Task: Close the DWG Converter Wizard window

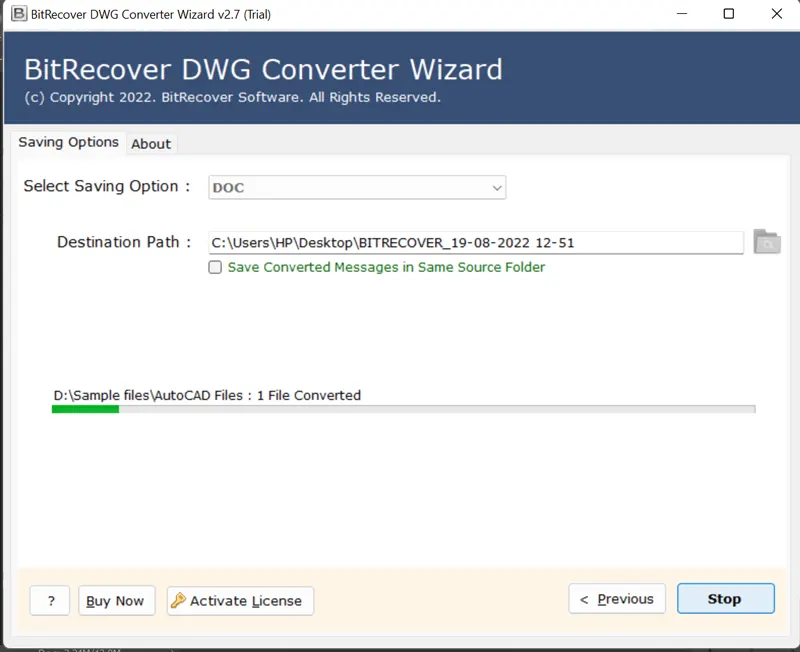Action: click(777, 14)
